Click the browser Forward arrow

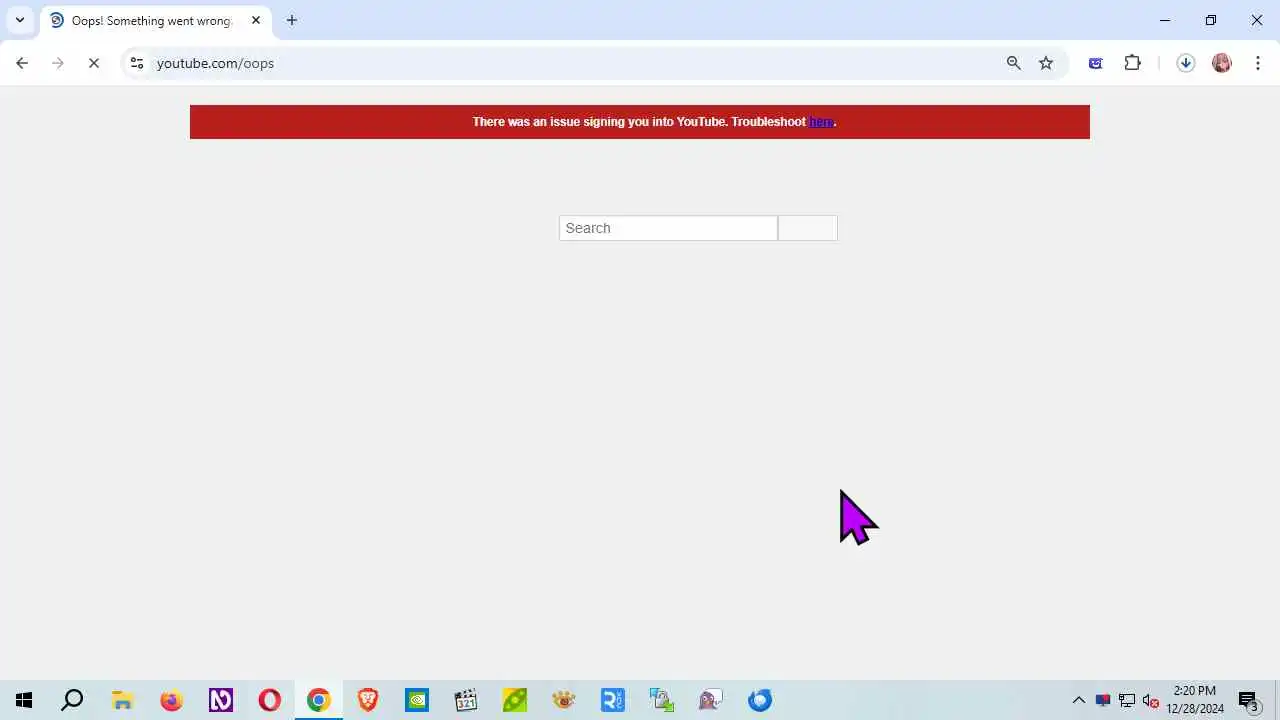click(58, 63)
